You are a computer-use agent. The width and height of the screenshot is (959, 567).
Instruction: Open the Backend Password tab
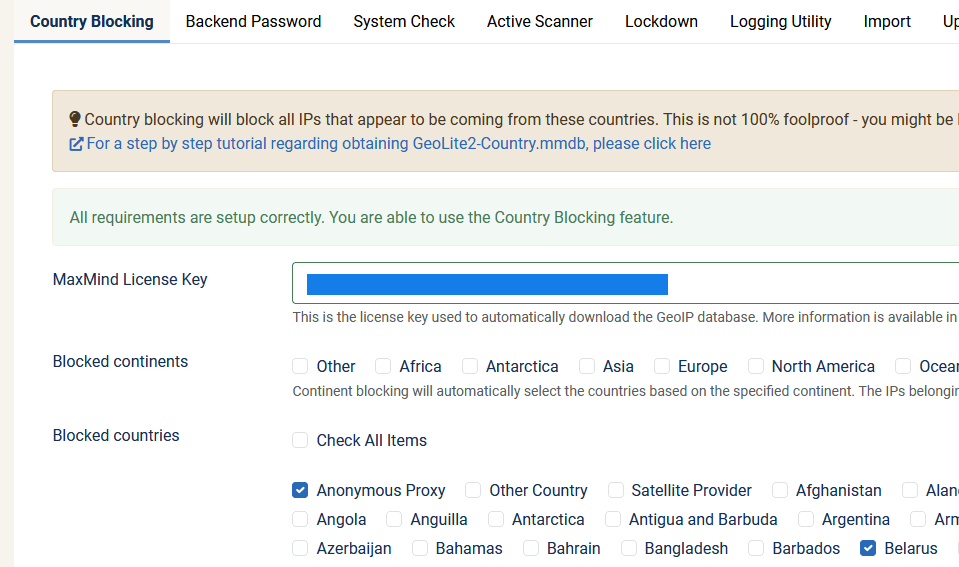(253, 21)
